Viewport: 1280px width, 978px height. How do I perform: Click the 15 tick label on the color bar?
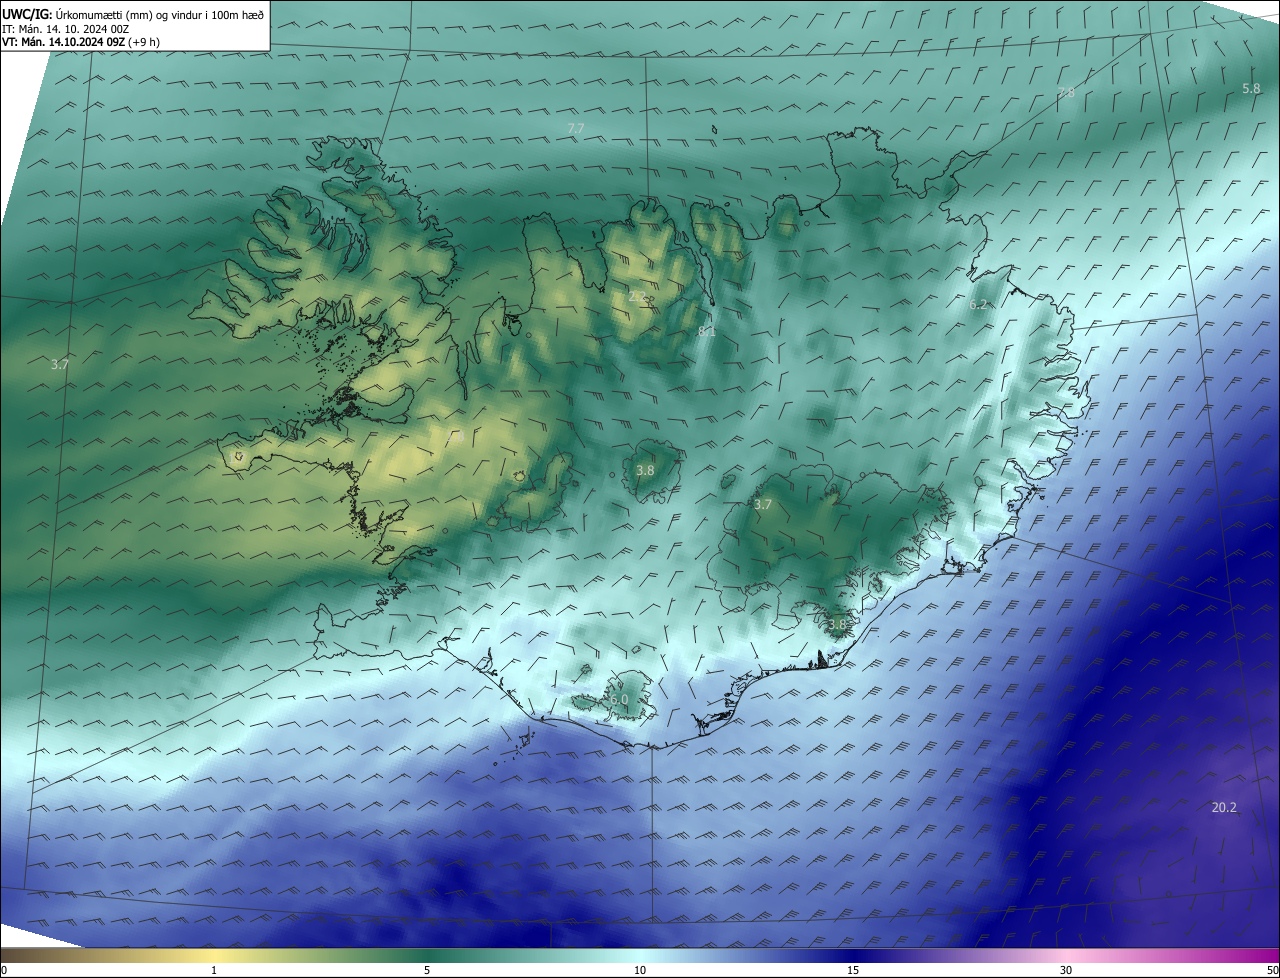[853, 970]
